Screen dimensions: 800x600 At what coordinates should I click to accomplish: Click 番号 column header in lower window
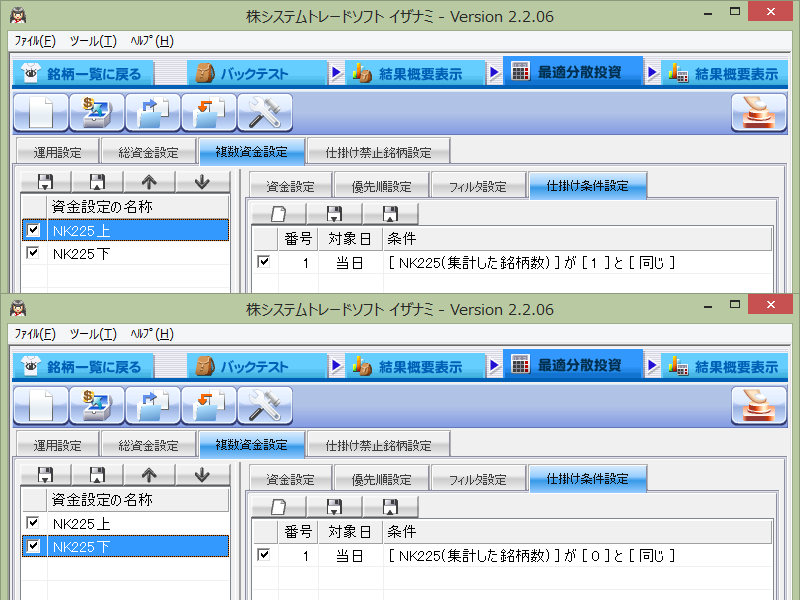[x=298, y=532]
